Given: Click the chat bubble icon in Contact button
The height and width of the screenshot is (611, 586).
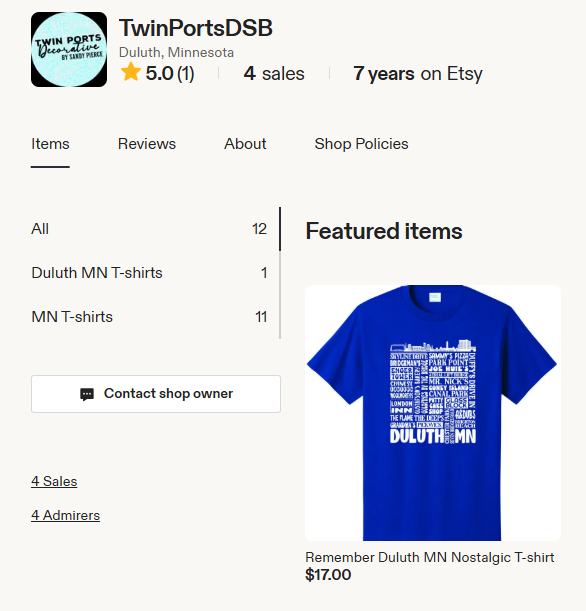Looking at the screenshot, I should (x=87, y=394).
